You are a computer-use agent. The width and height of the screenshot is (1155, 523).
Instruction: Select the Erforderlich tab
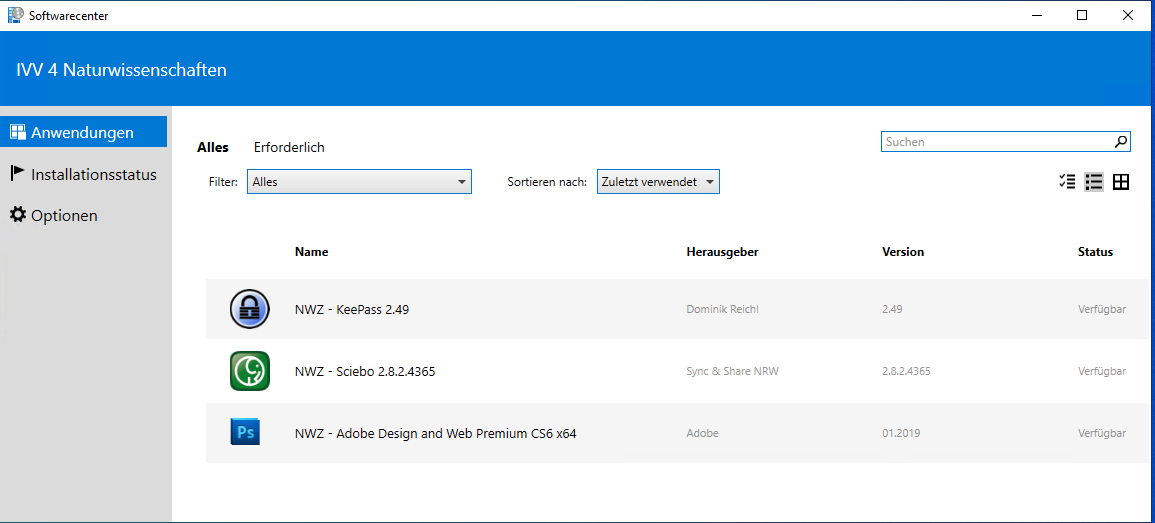[x=289, y=147]
